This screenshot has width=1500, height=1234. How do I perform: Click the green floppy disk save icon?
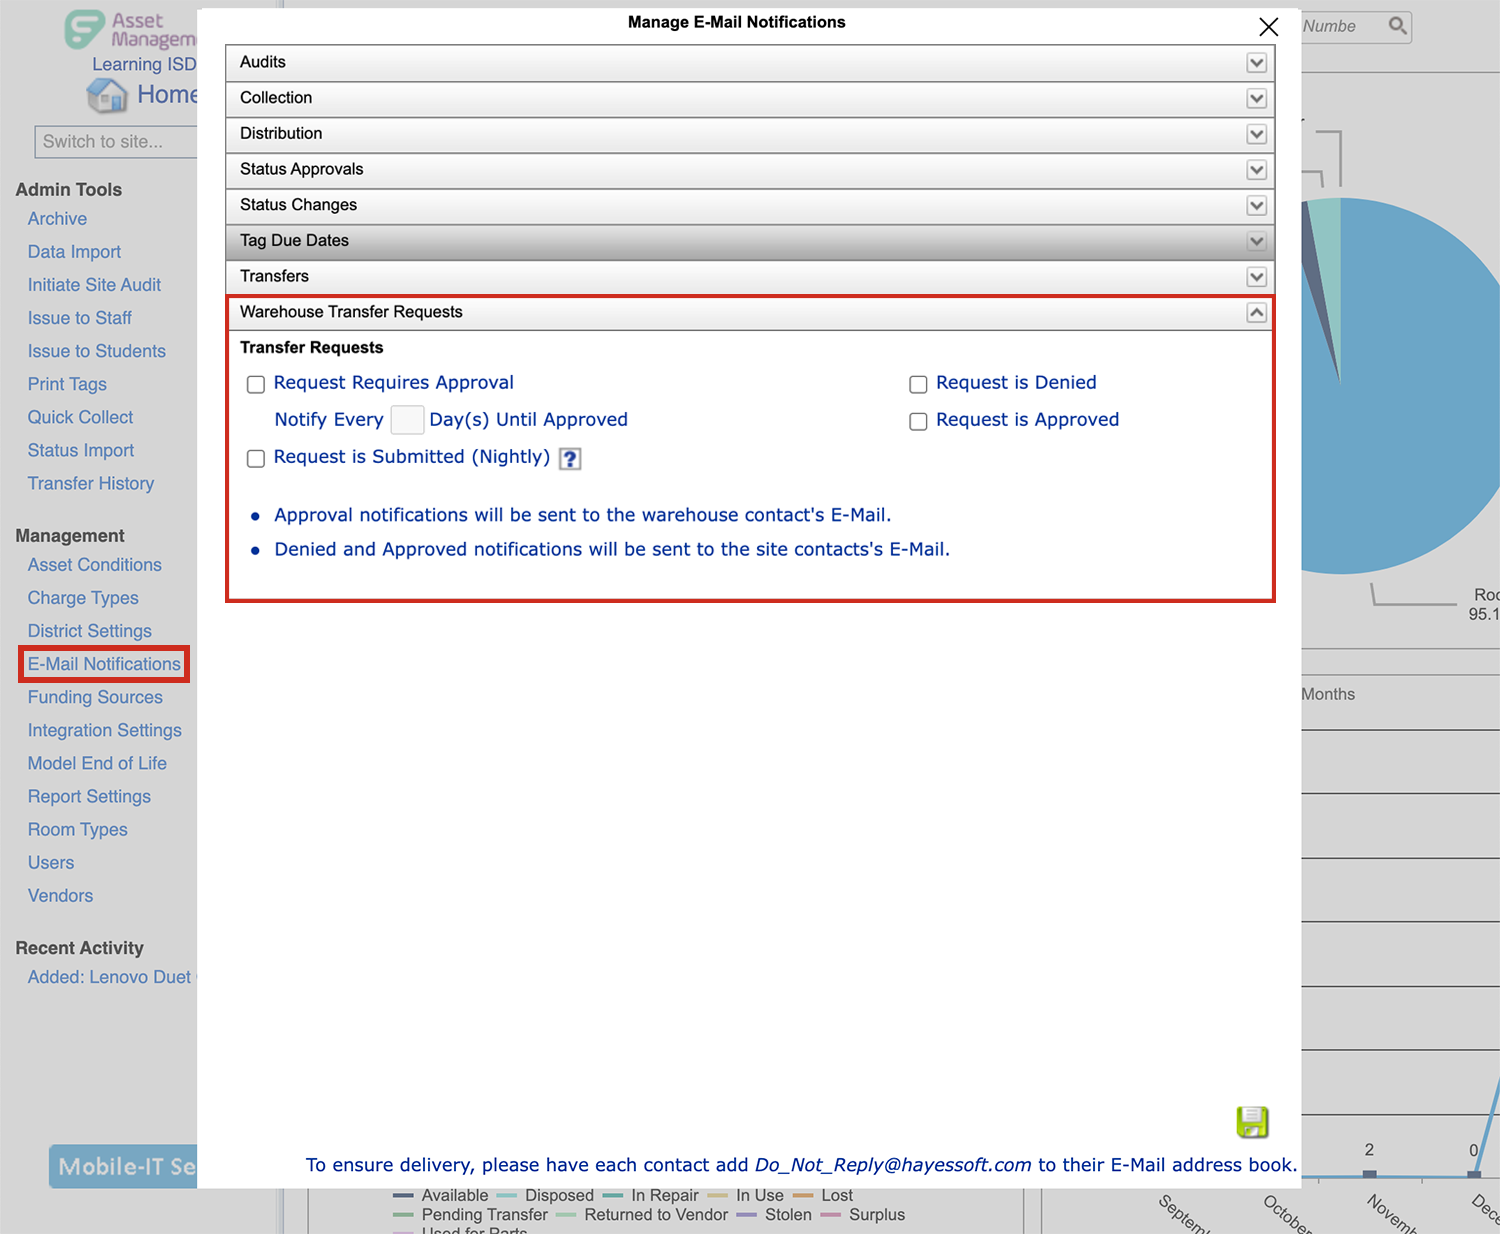click(1252, 1122)
